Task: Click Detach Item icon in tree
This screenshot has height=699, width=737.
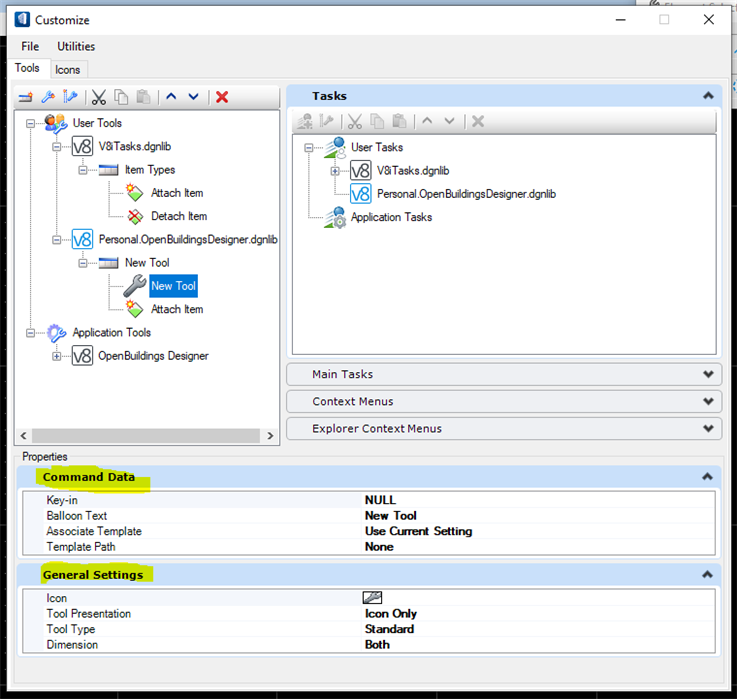Action: 135,217
